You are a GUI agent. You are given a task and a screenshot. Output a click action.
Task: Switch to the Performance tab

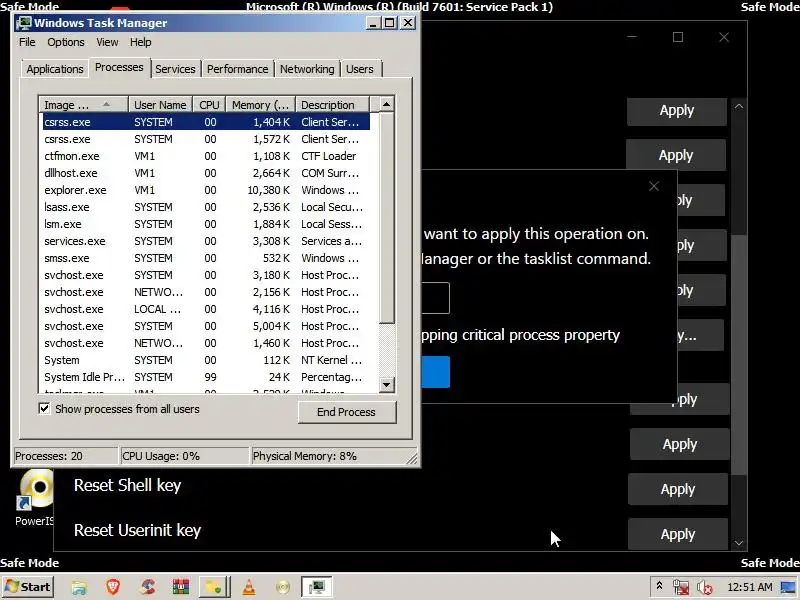coord(237,69)
